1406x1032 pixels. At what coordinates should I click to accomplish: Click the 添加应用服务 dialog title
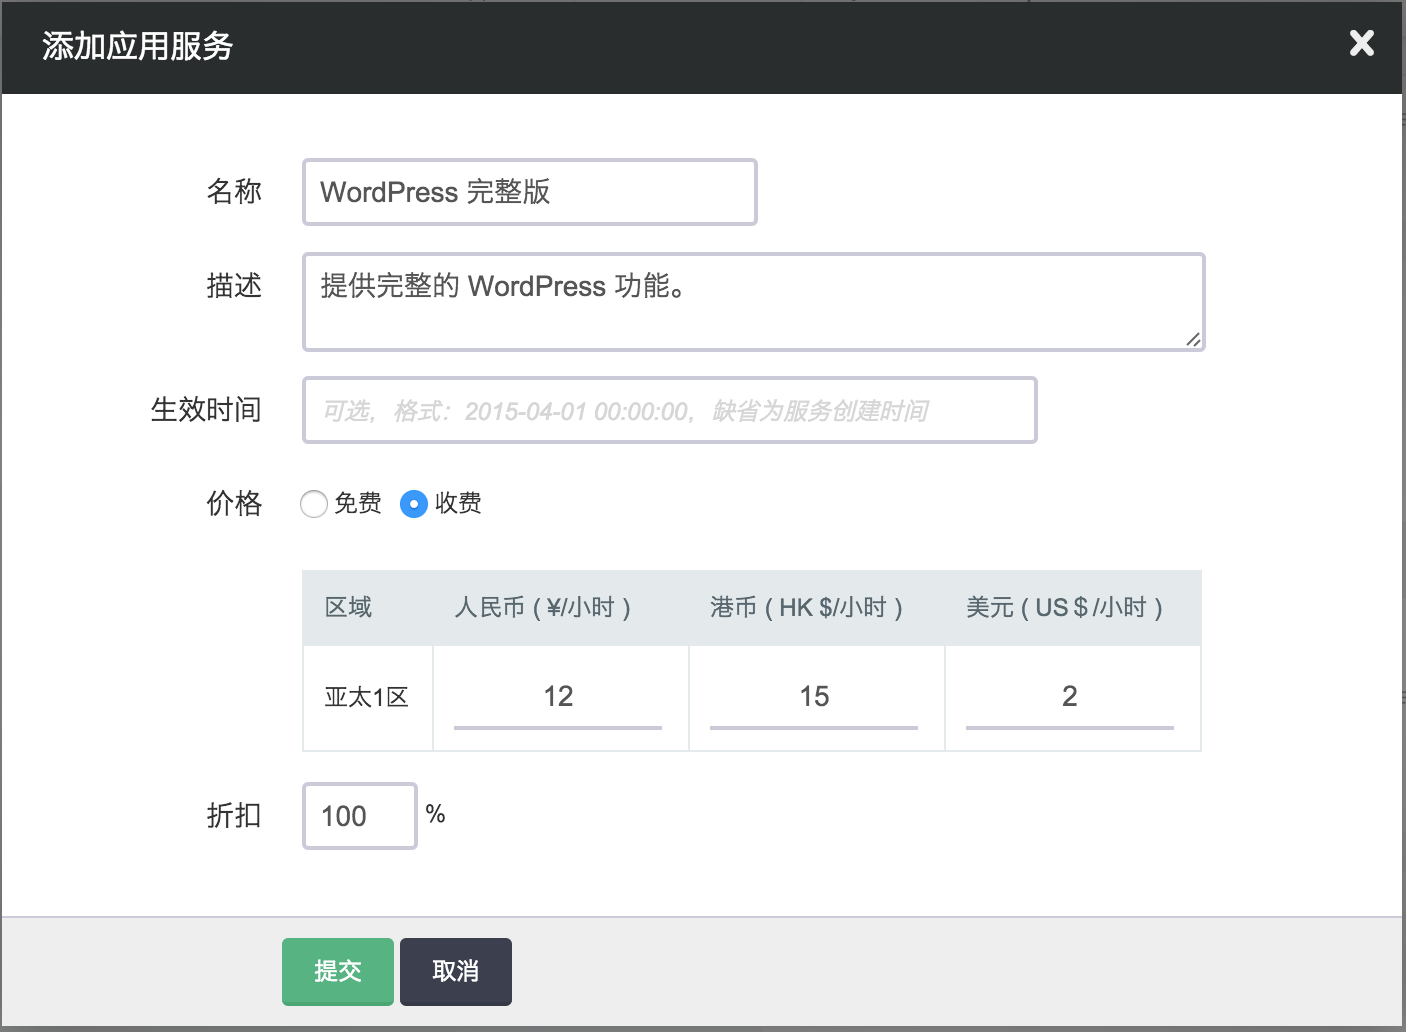pyautogui.click(x=138, y=46)
